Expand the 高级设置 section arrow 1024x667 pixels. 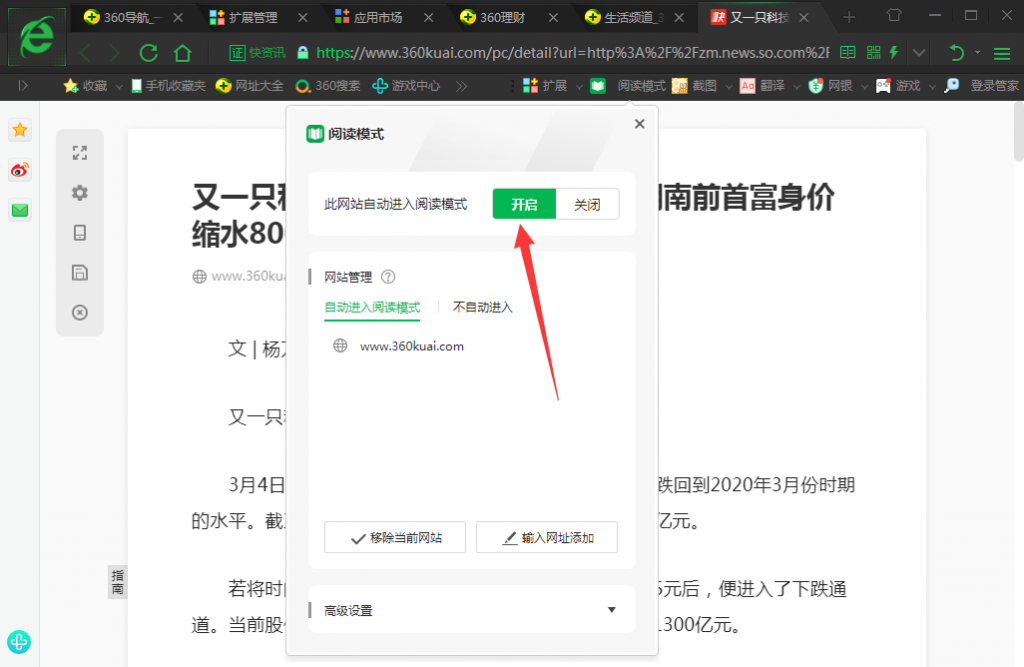pyautogui.click(x=611, y=610)
